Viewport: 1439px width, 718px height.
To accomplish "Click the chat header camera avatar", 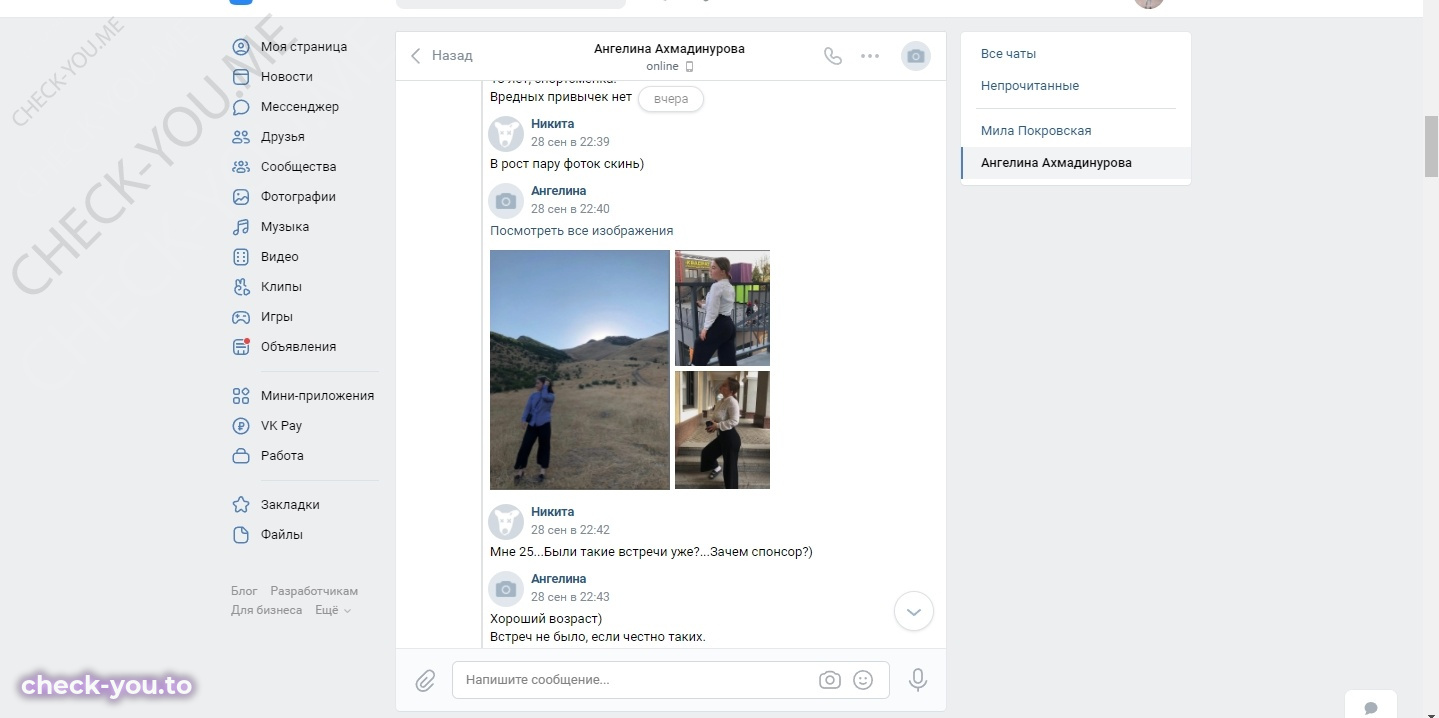I will coord(915,56).
